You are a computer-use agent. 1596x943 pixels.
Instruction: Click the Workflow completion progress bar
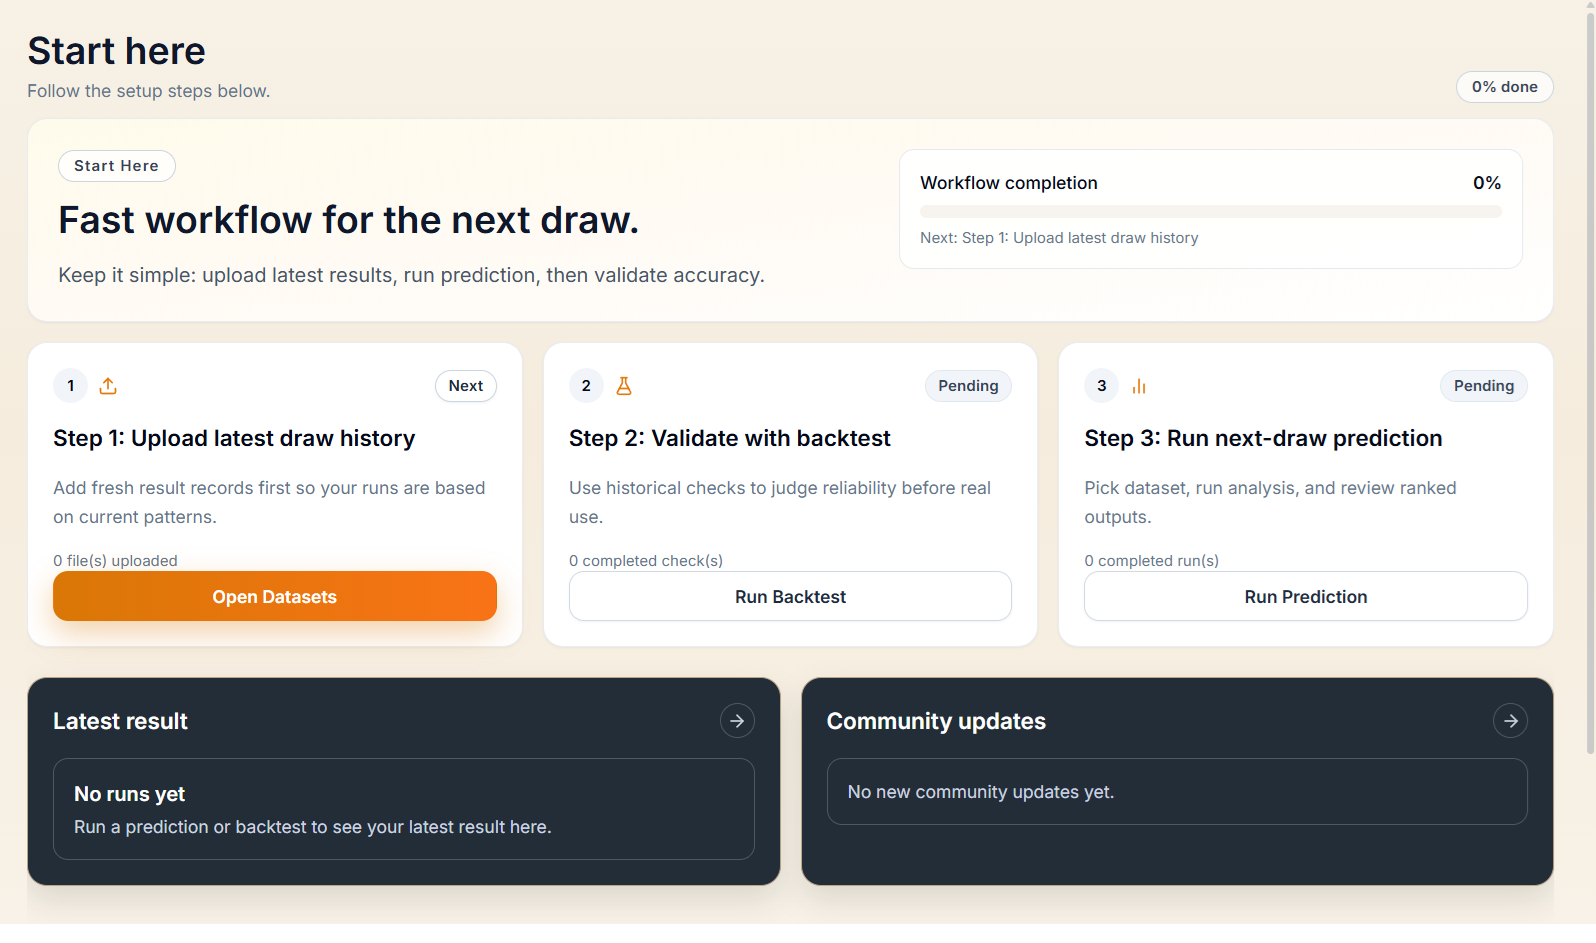click(1210, 212)
